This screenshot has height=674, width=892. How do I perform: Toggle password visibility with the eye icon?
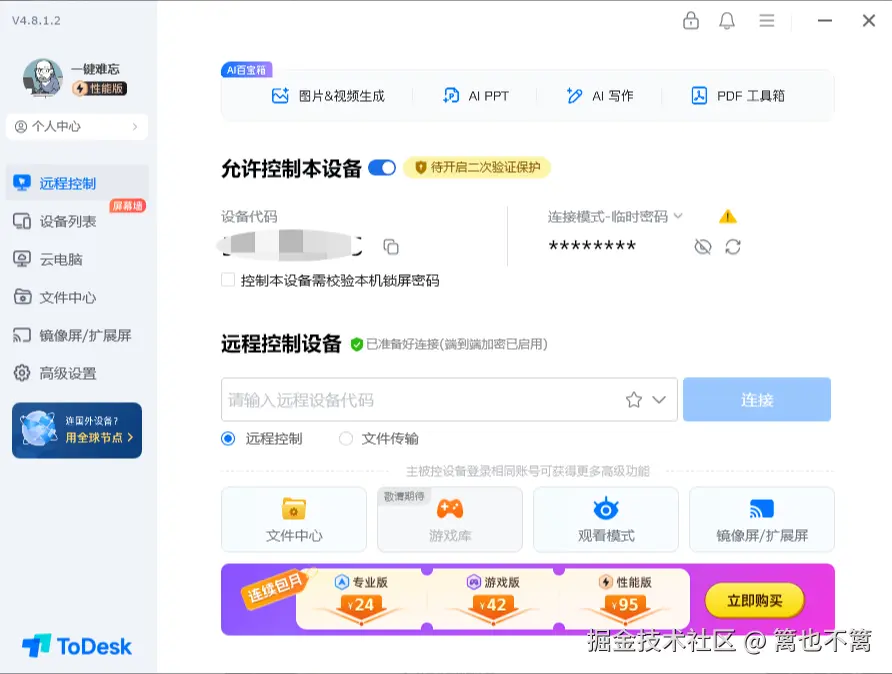703,246
